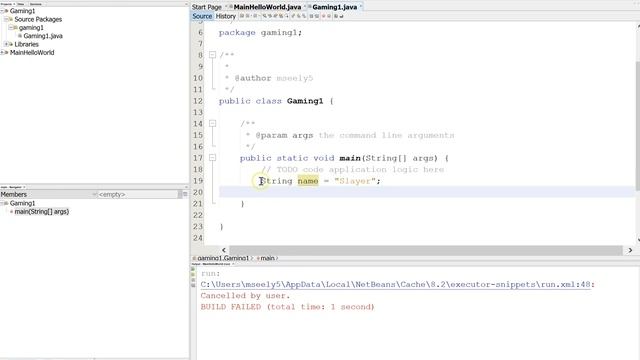Click the Gaming1.java file icon in Projects
This screenshot has height=360, width=640.
[20, 36]
